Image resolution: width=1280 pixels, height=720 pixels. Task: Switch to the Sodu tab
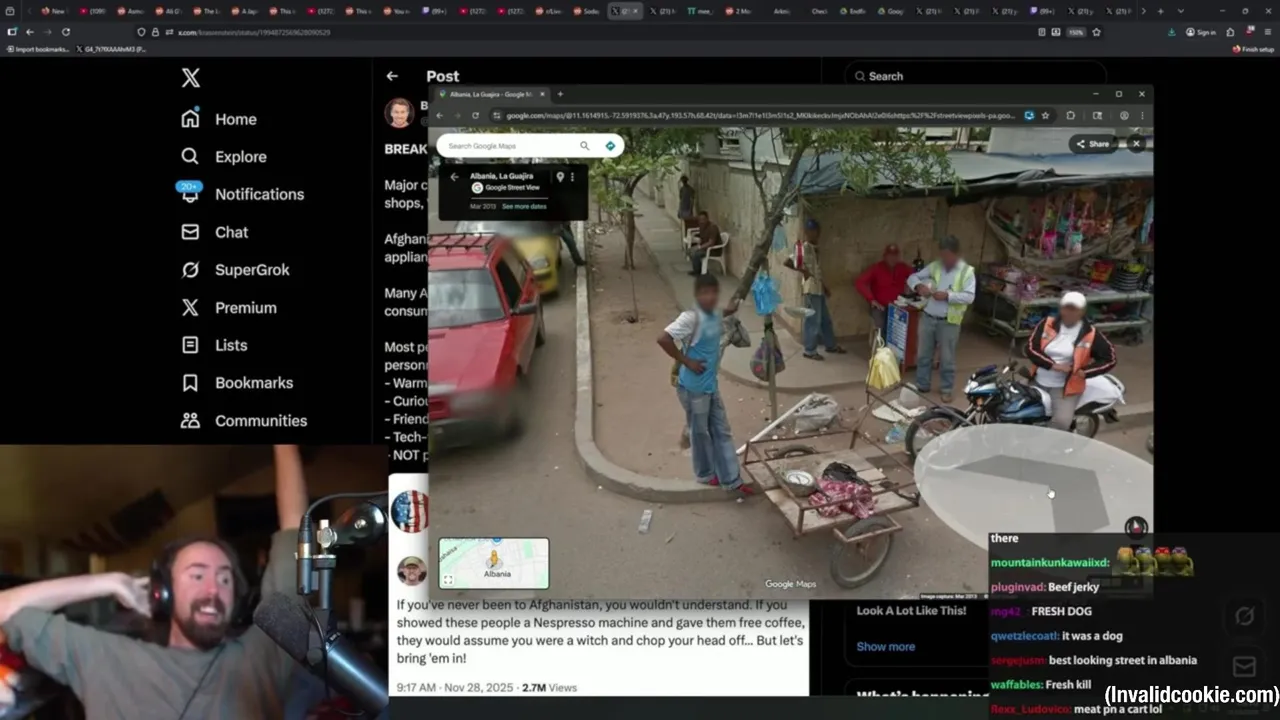[x=586, y=11]
